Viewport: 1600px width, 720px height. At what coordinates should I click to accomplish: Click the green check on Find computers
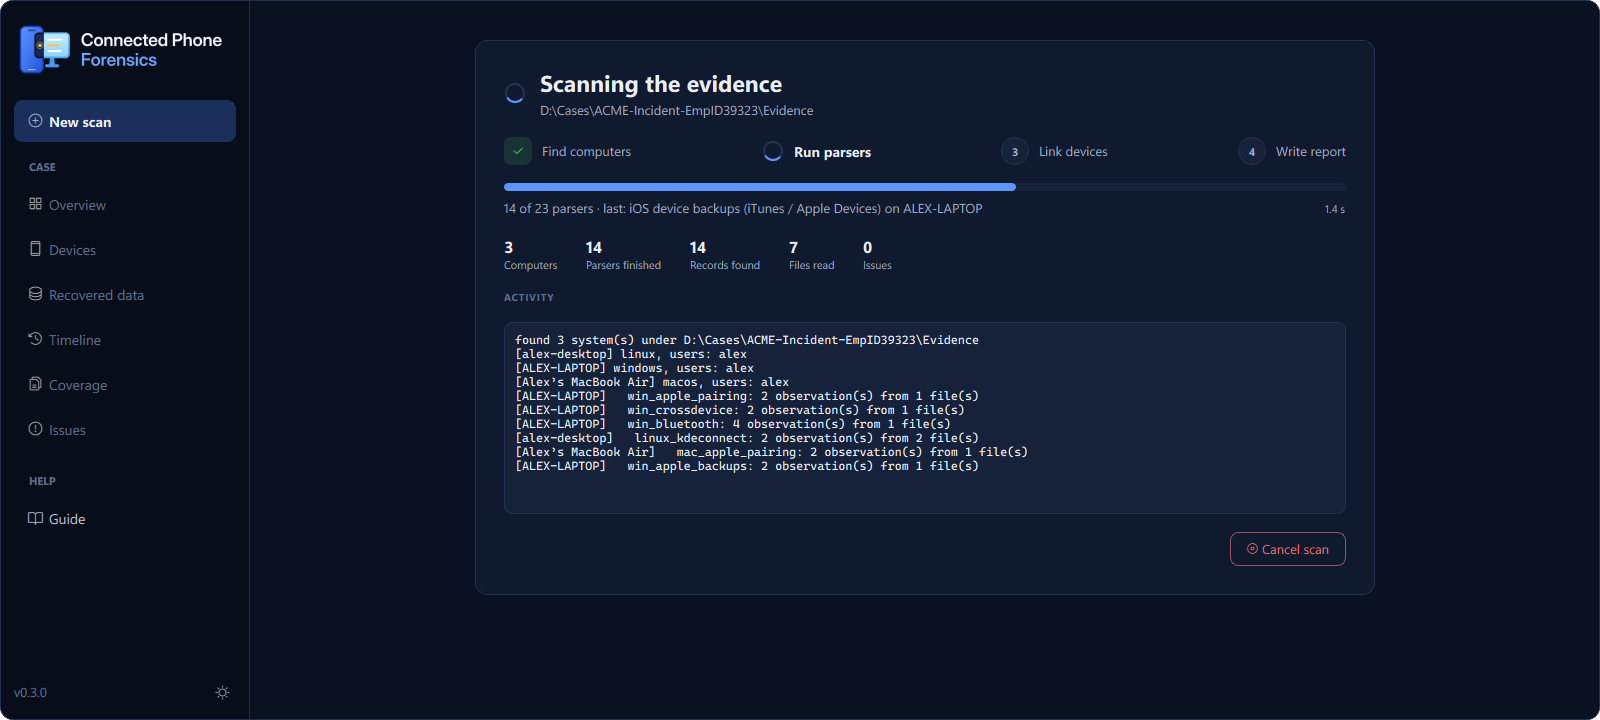click(x=518, y=151)
